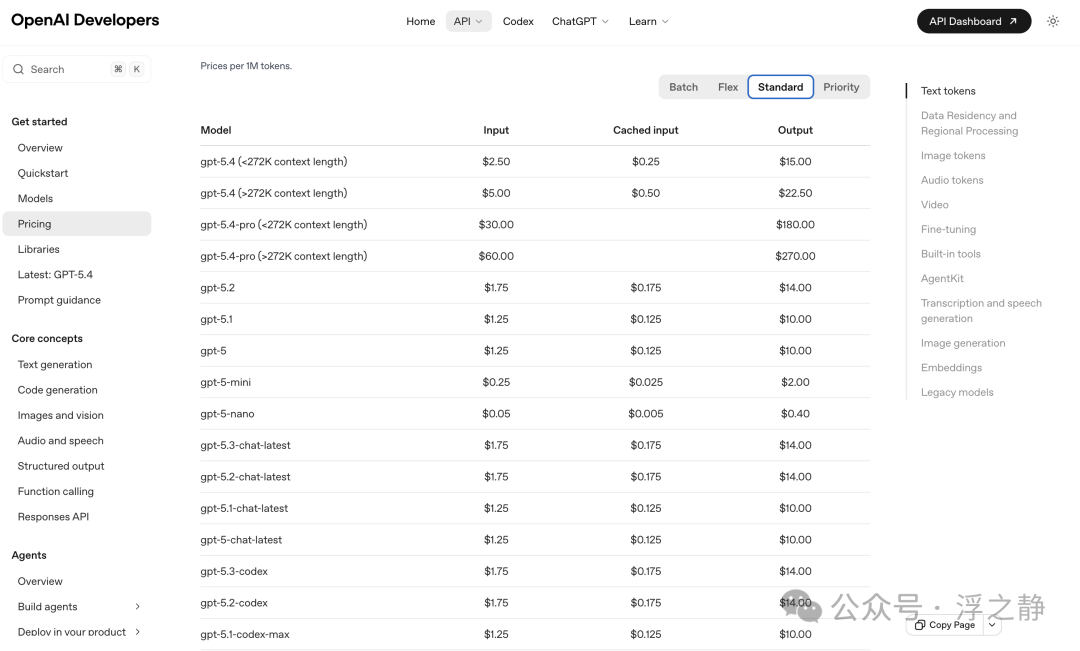Click the Copy Page button
Image resolution: width=1080 pixels, height=651 pixels.
click(945, 625)
